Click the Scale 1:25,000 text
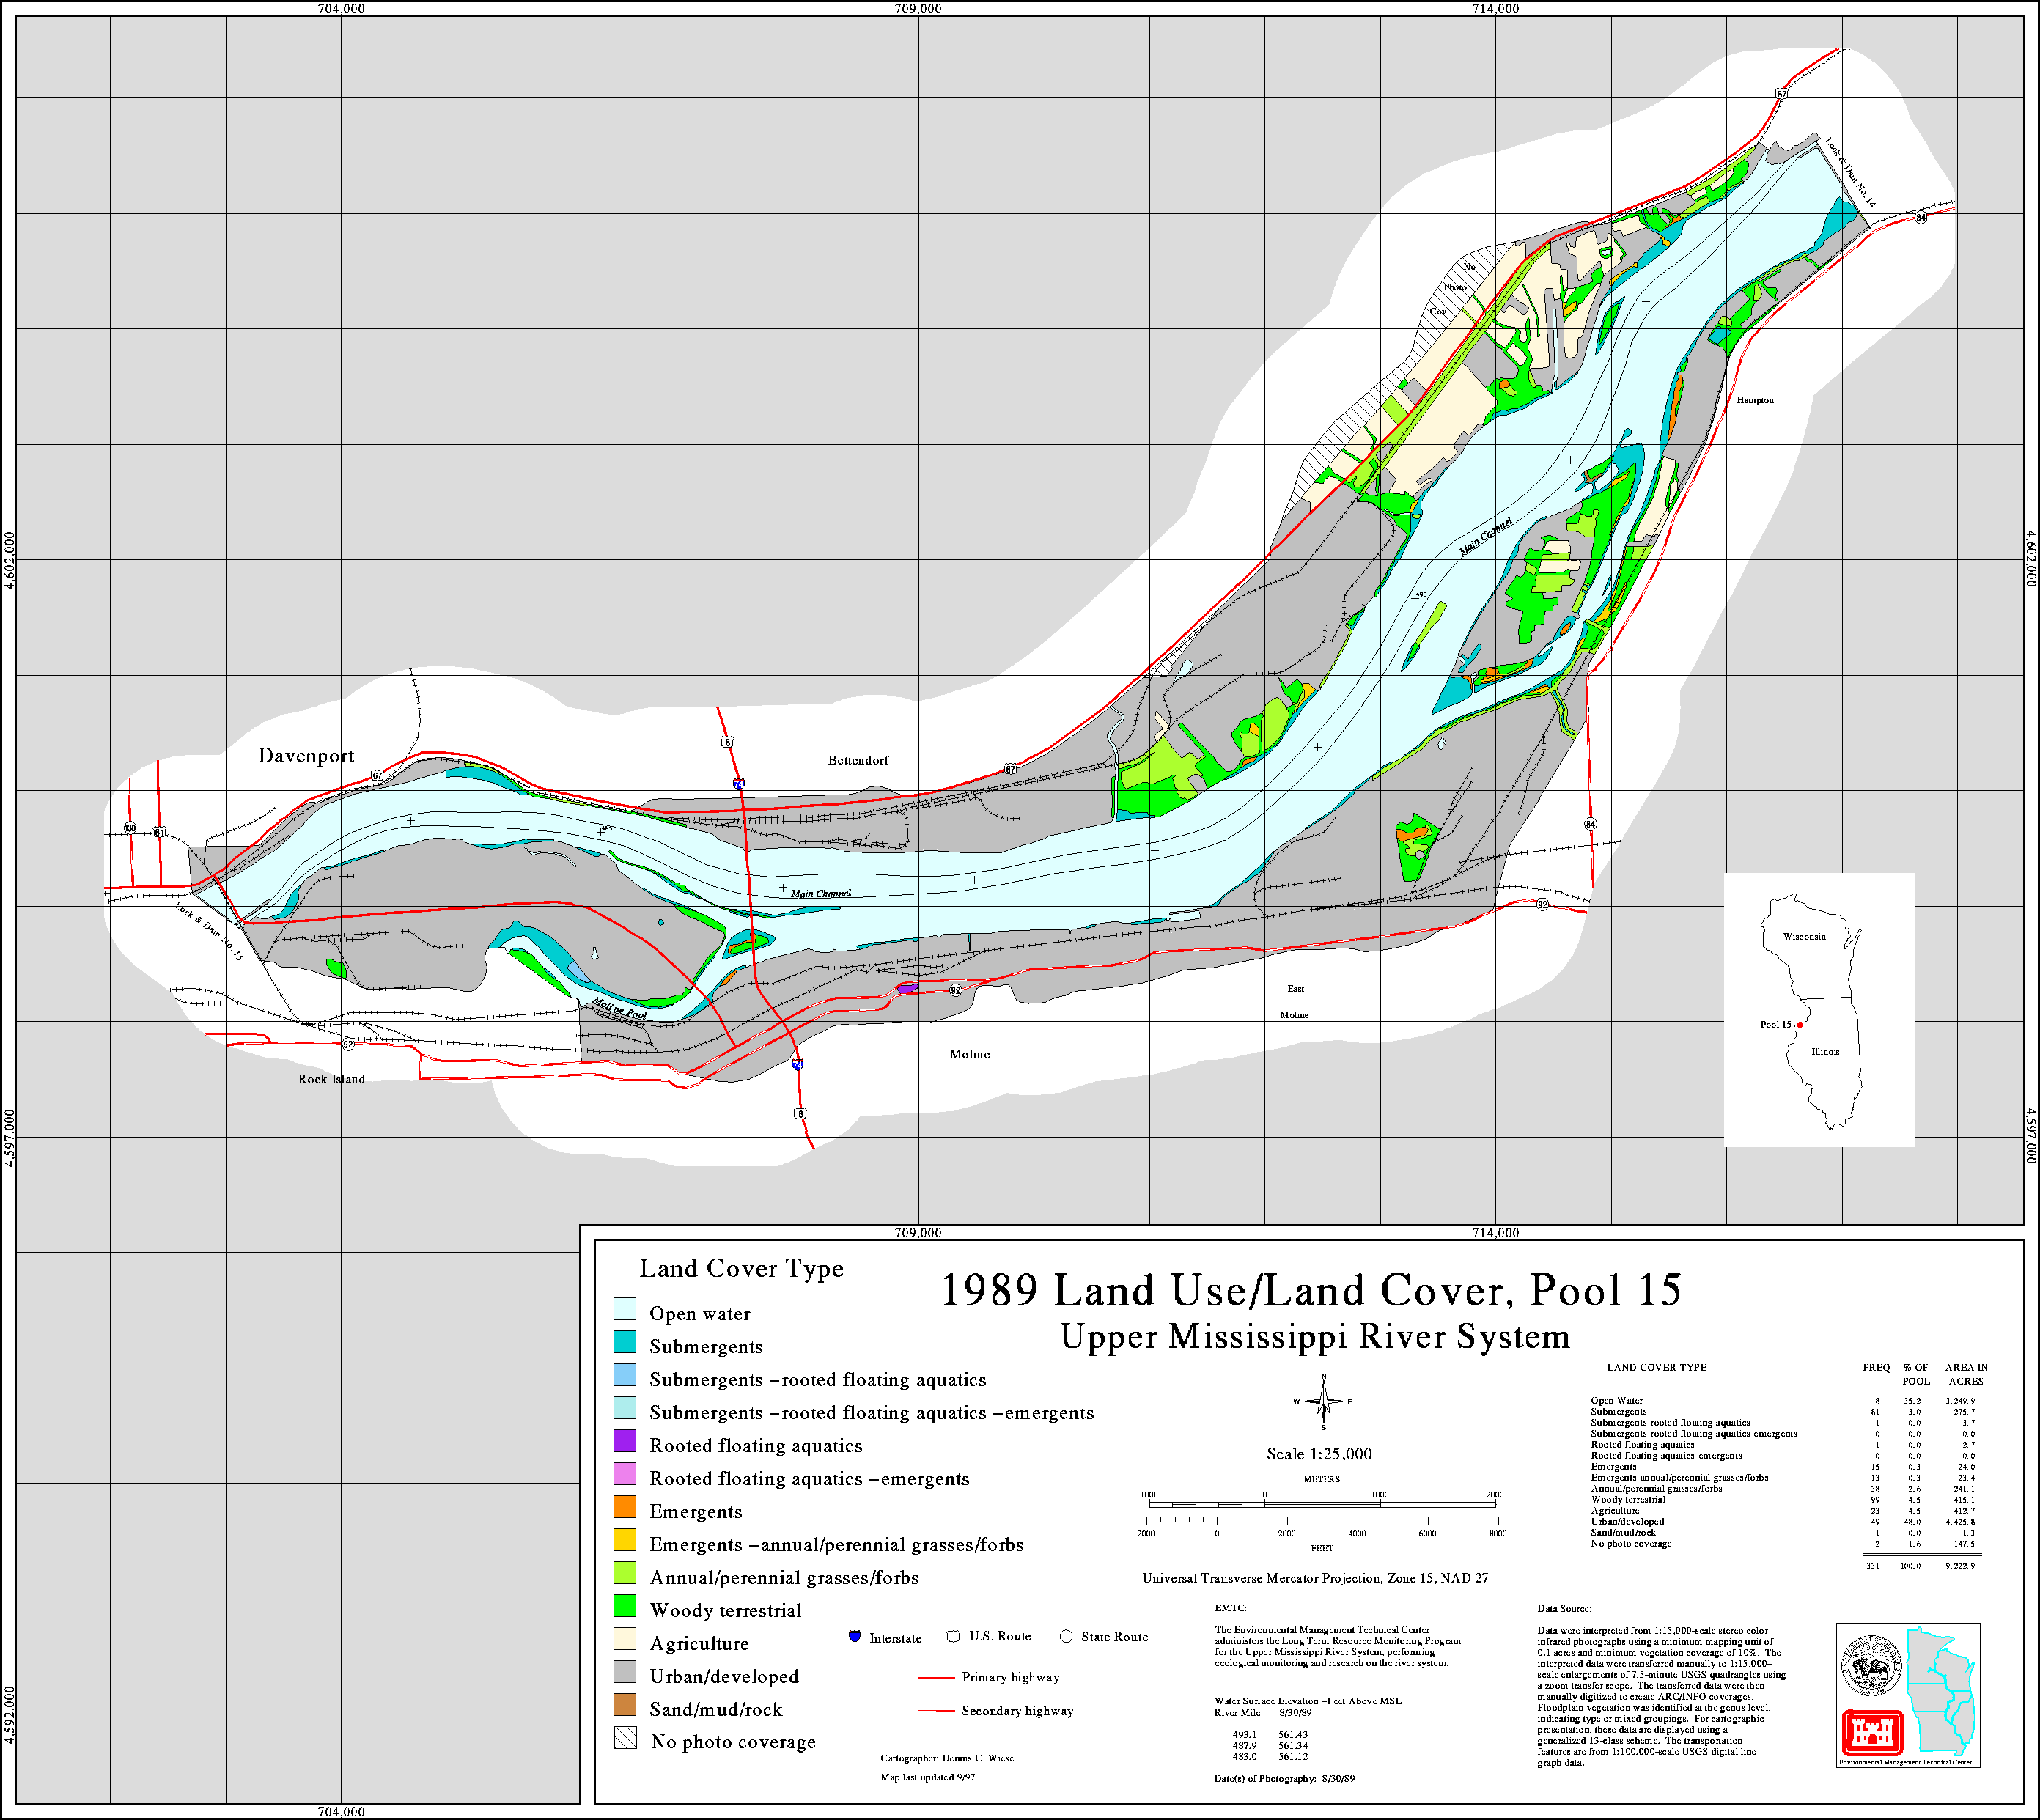This screenshot has width=2040, height=1820. [1319, 1454]
